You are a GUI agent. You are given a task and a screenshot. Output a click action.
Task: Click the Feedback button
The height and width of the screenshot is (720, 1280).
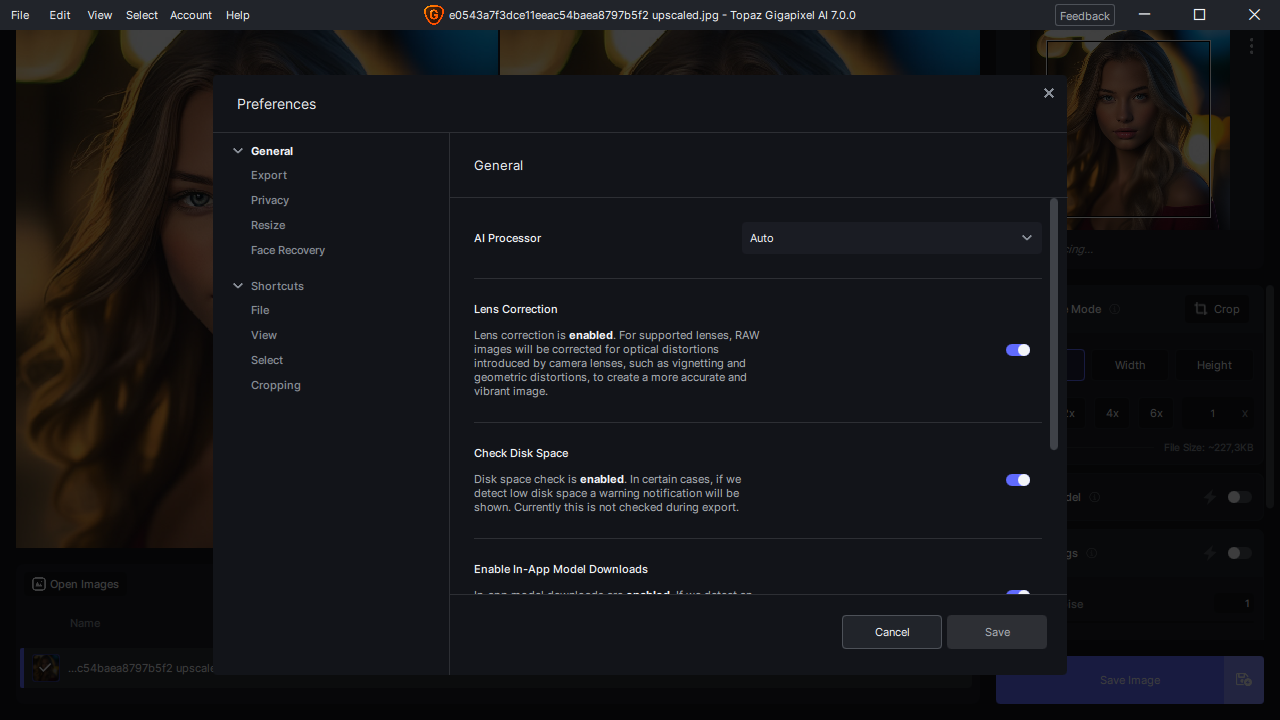click(1085, 15)
